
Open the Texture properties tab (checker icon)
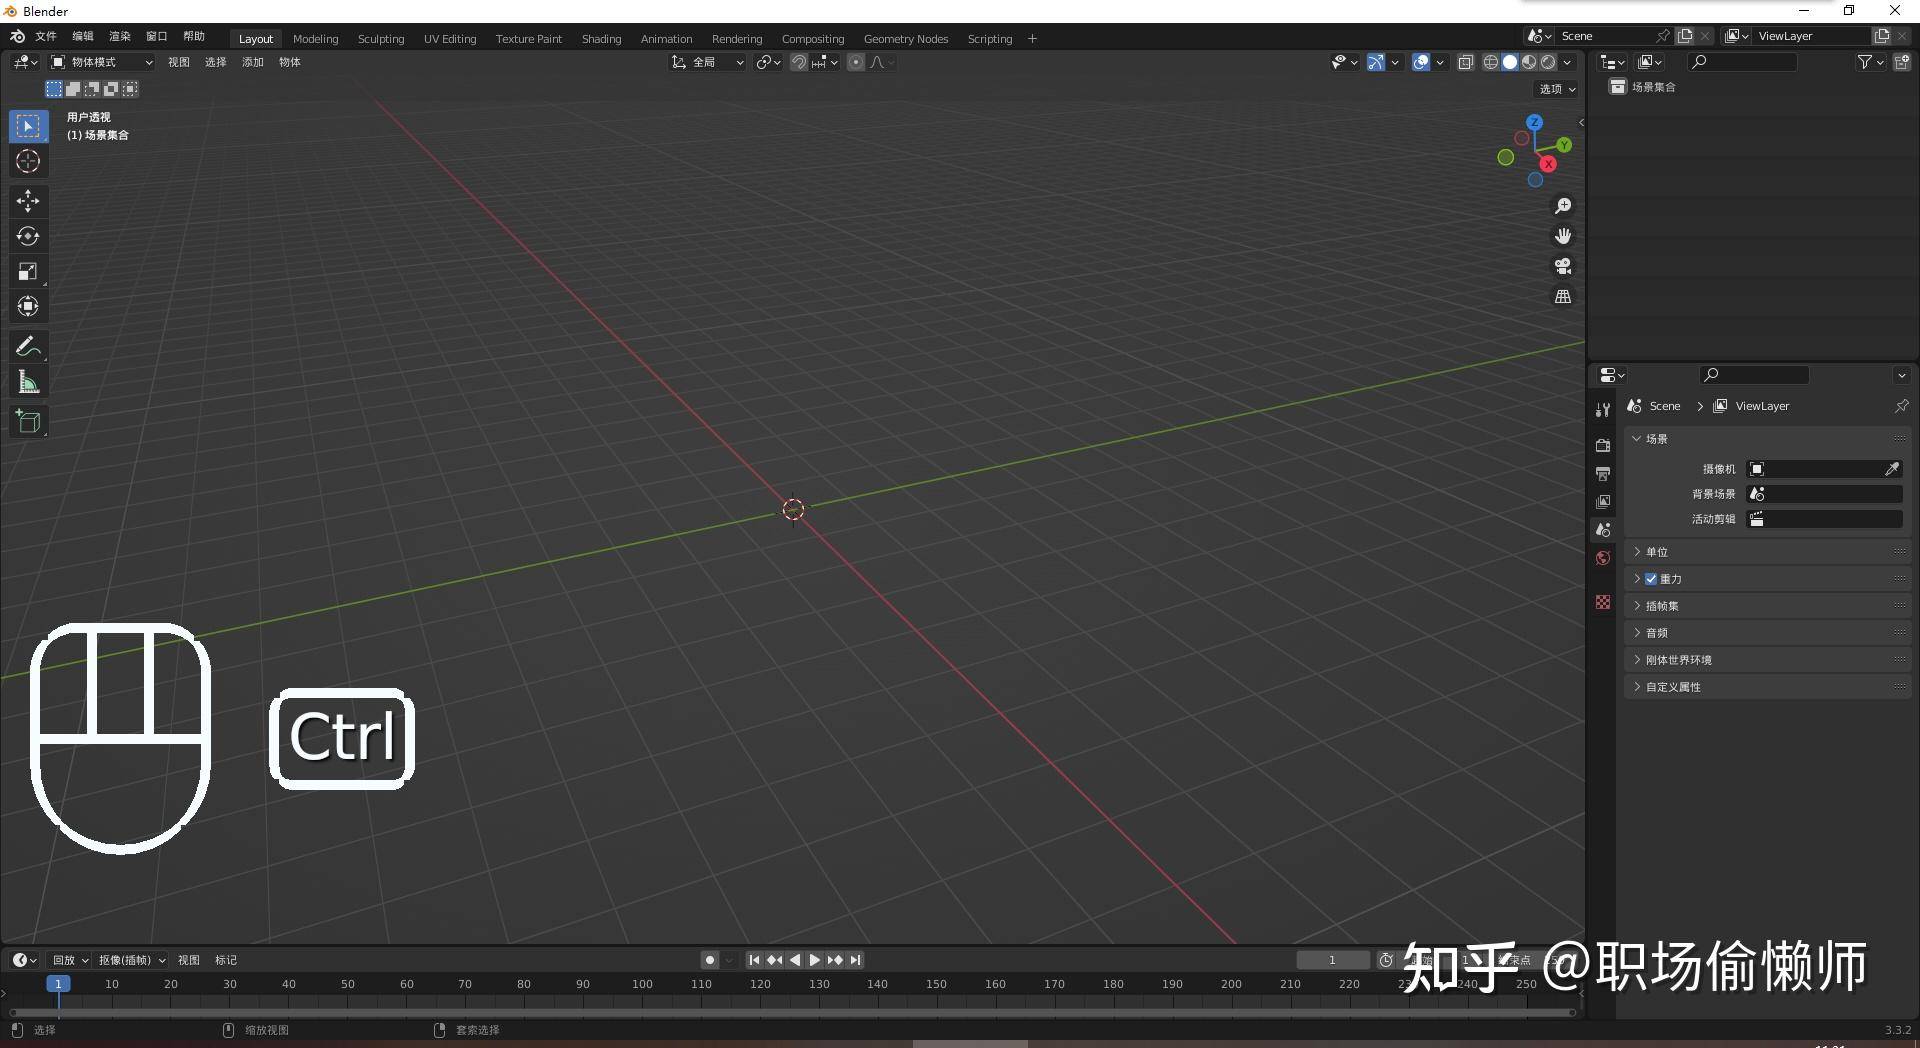pyautogui.click(x=1603, y=602)
